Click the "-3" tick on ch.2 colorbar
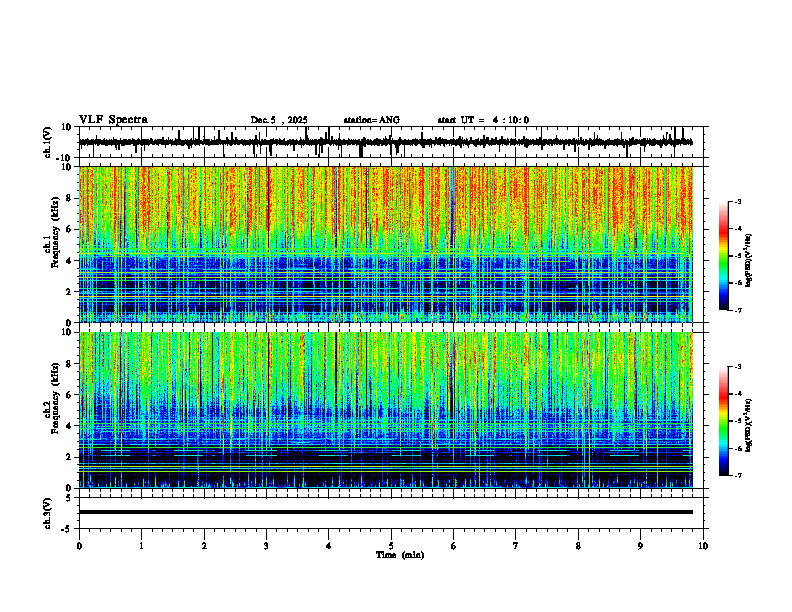 pyautogui.click(x=737, y=367)
